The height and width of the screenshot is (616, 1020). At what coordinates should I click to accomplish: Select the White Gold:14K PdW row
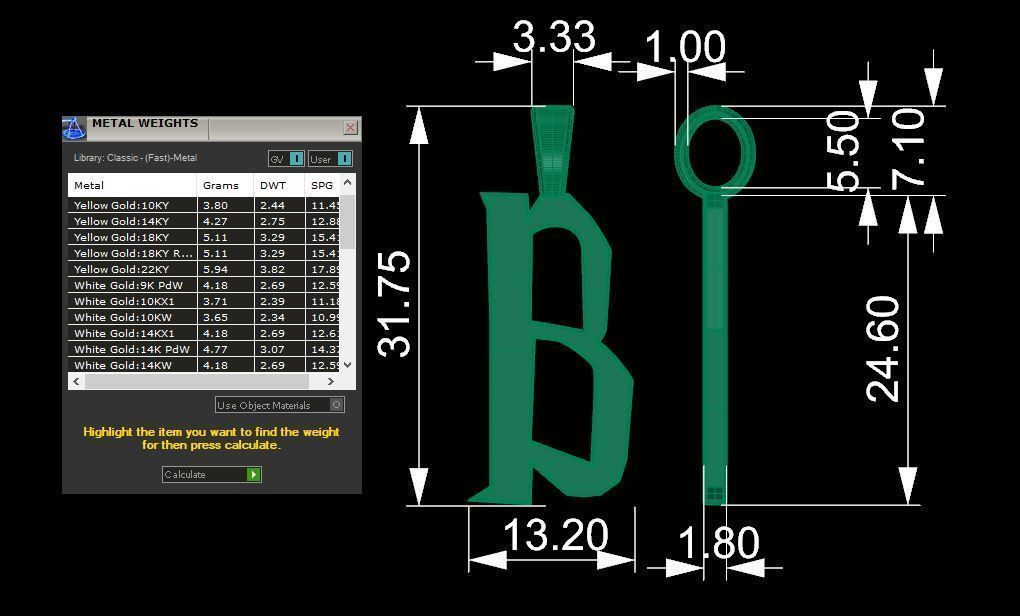[x=204, y=349]
